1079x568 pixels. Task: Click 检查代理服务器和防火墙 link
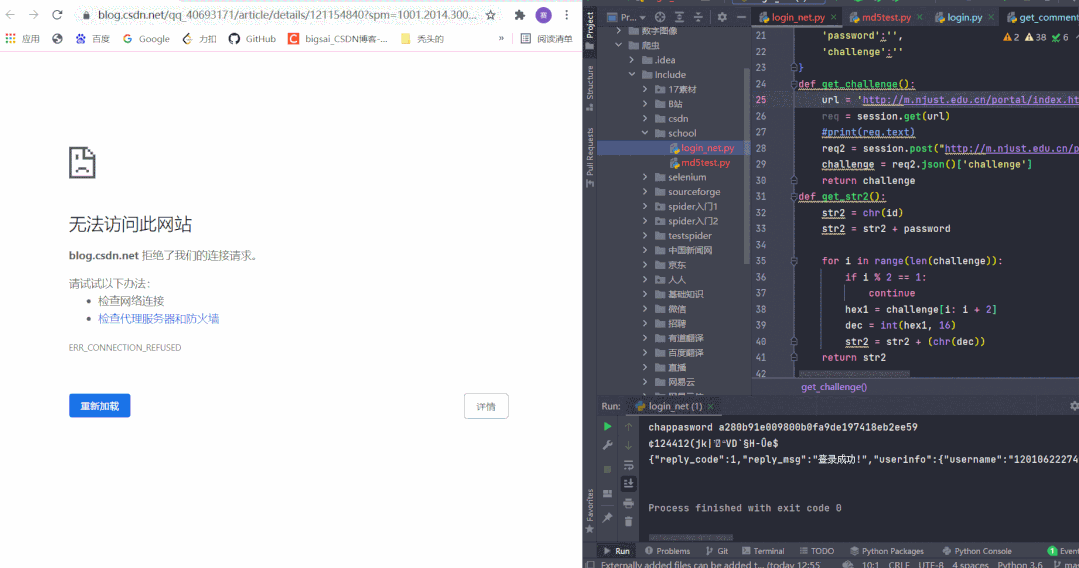coord(158,319)
